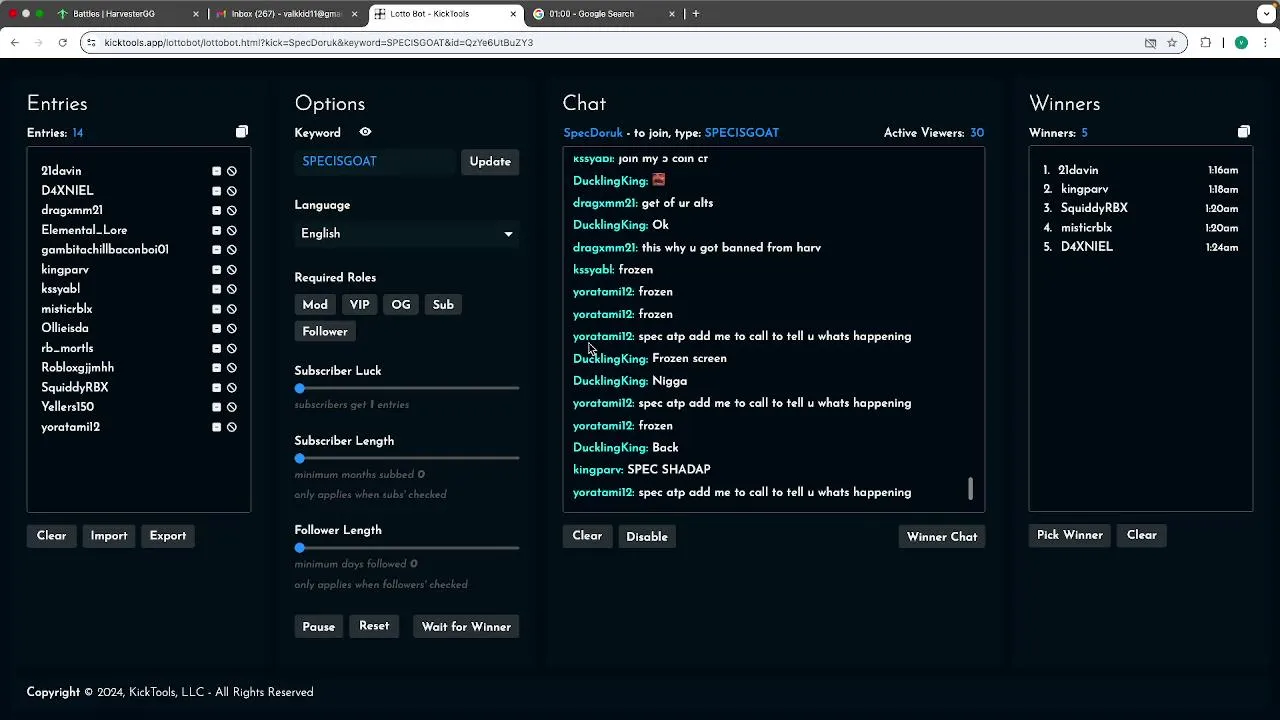Open the Language dropdown showing English
The image size is (1280, 720).
coord(407,234)
